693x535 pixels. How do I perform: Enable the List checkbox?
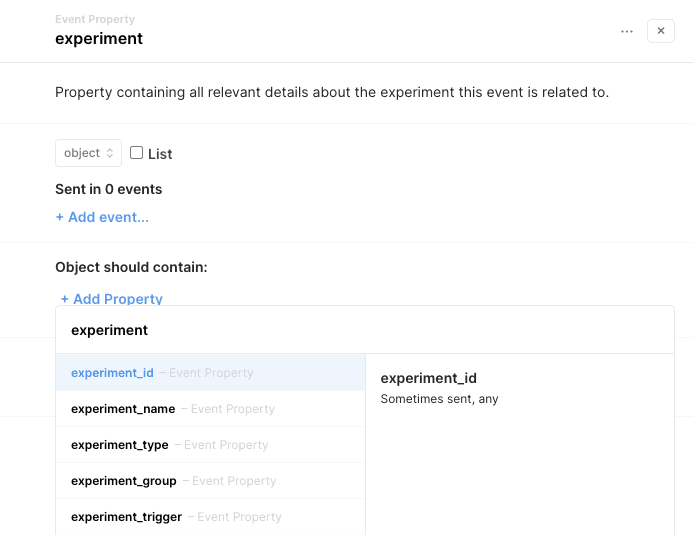pos(137,152)
